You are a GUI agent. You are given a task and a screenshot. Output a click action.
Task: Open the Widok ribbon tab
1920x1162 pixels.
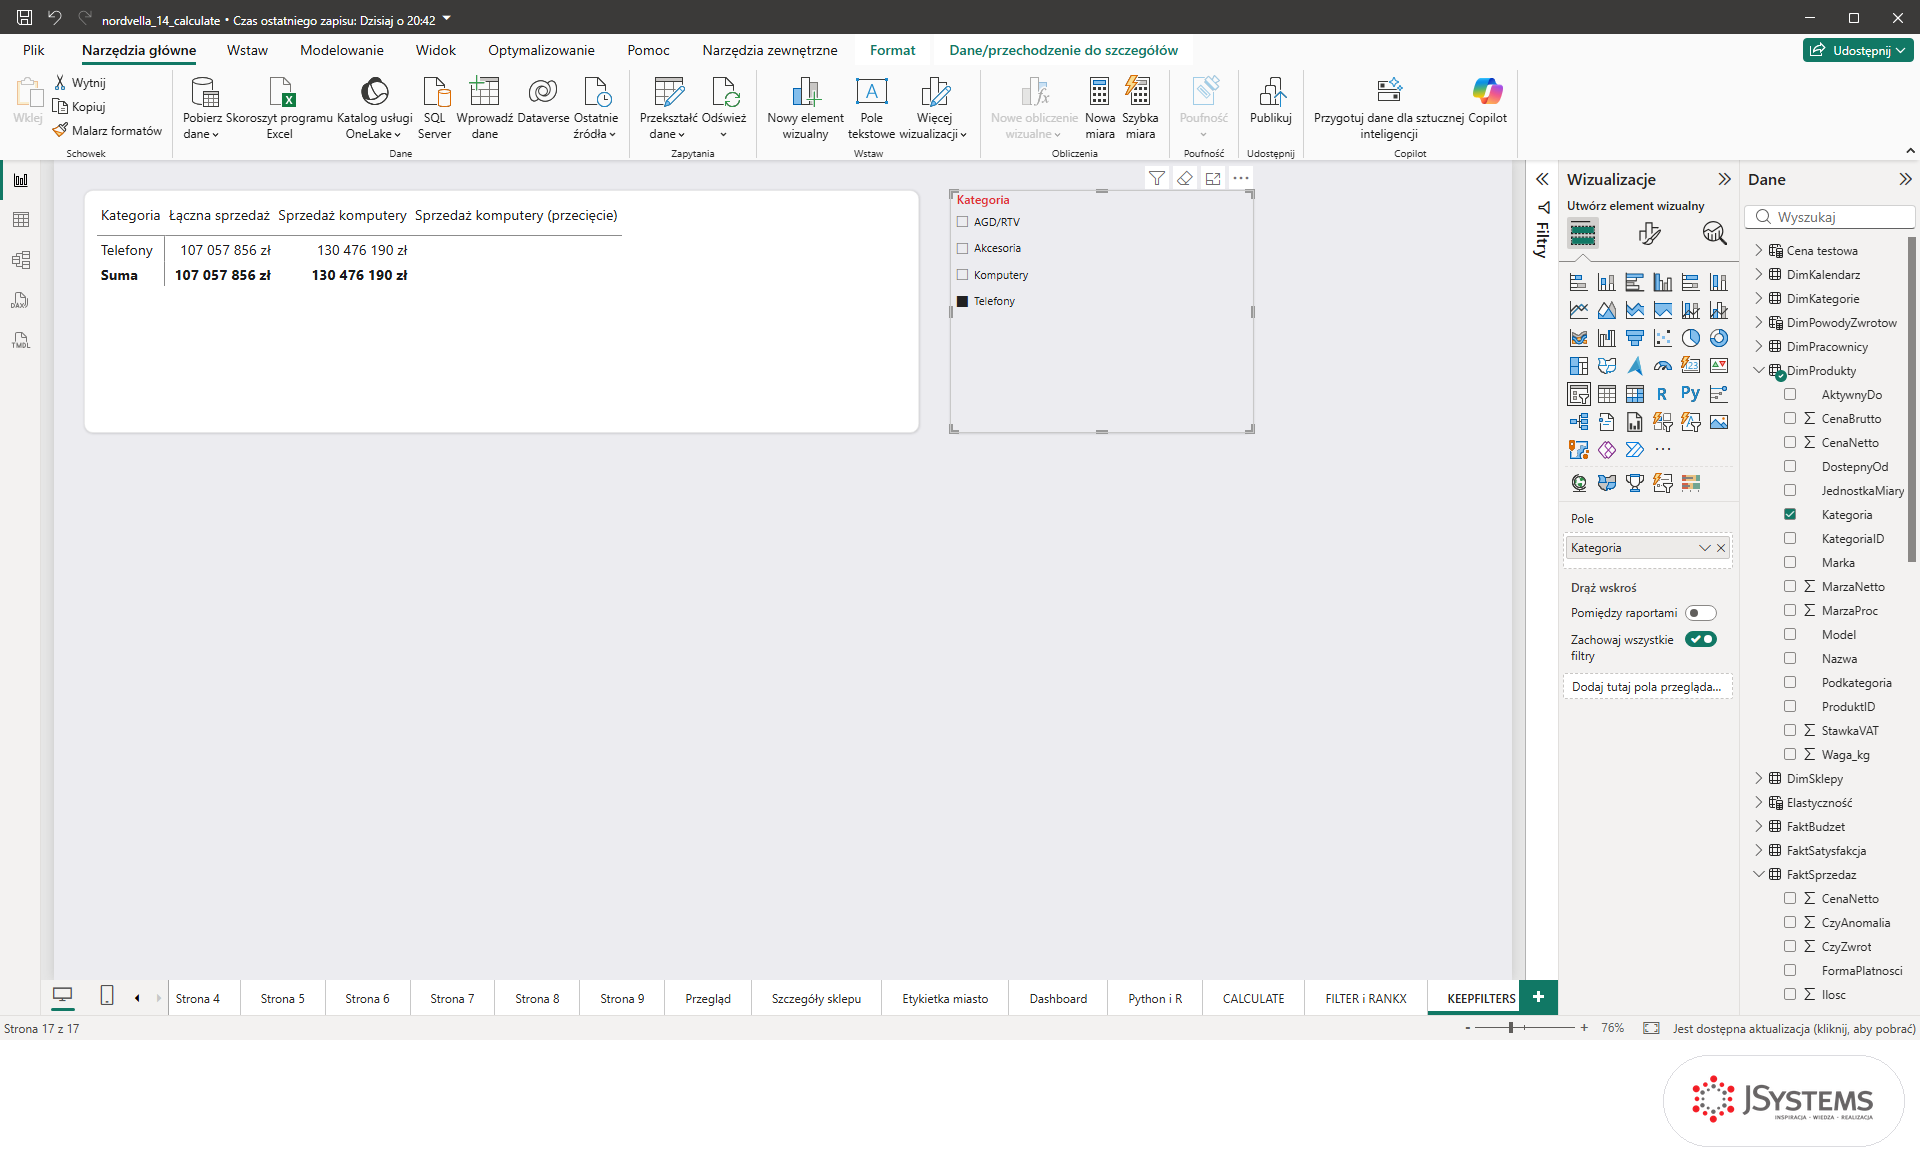tap(435, 50)
